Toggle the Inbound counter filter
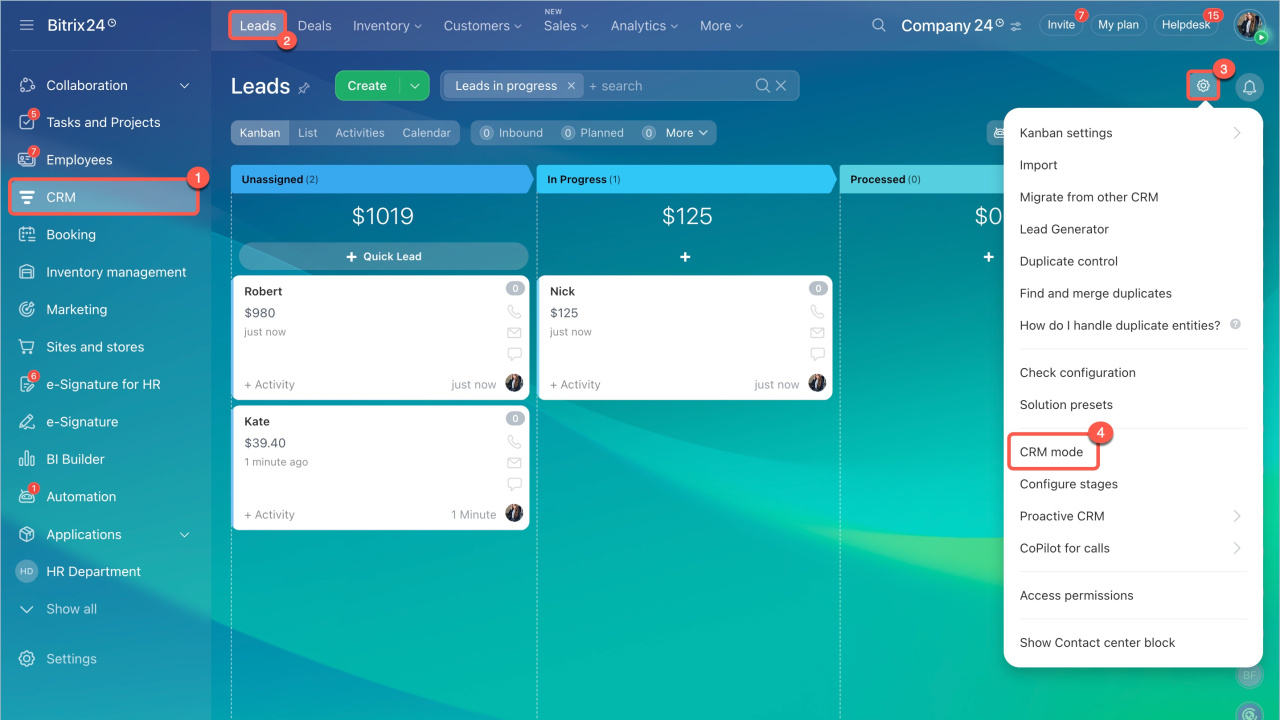Viewport: 1280px width, 720px height. [511, 133]
